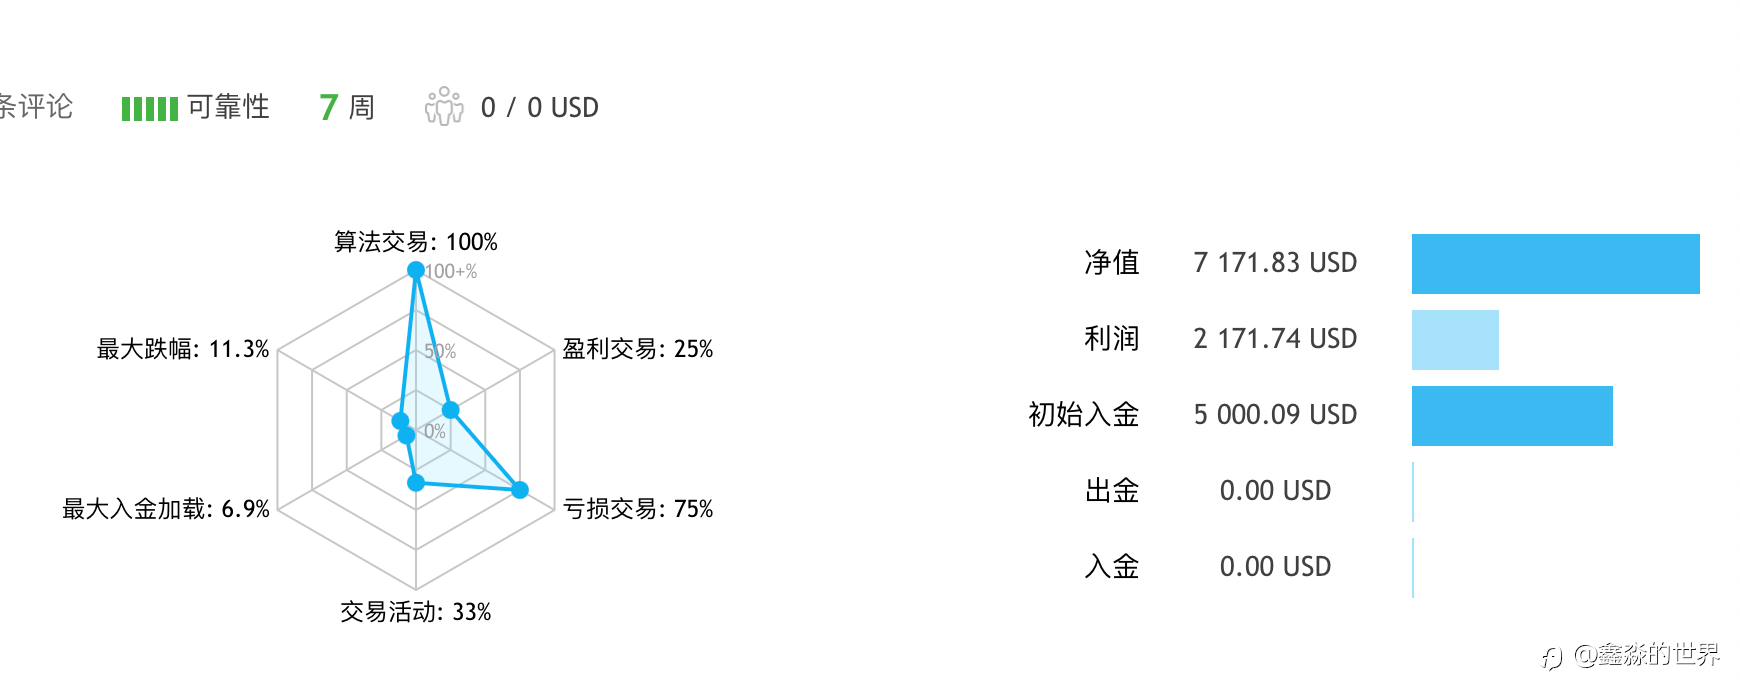
Task: Click the 初始入金 blue bar
Action: pos(1512,416)
